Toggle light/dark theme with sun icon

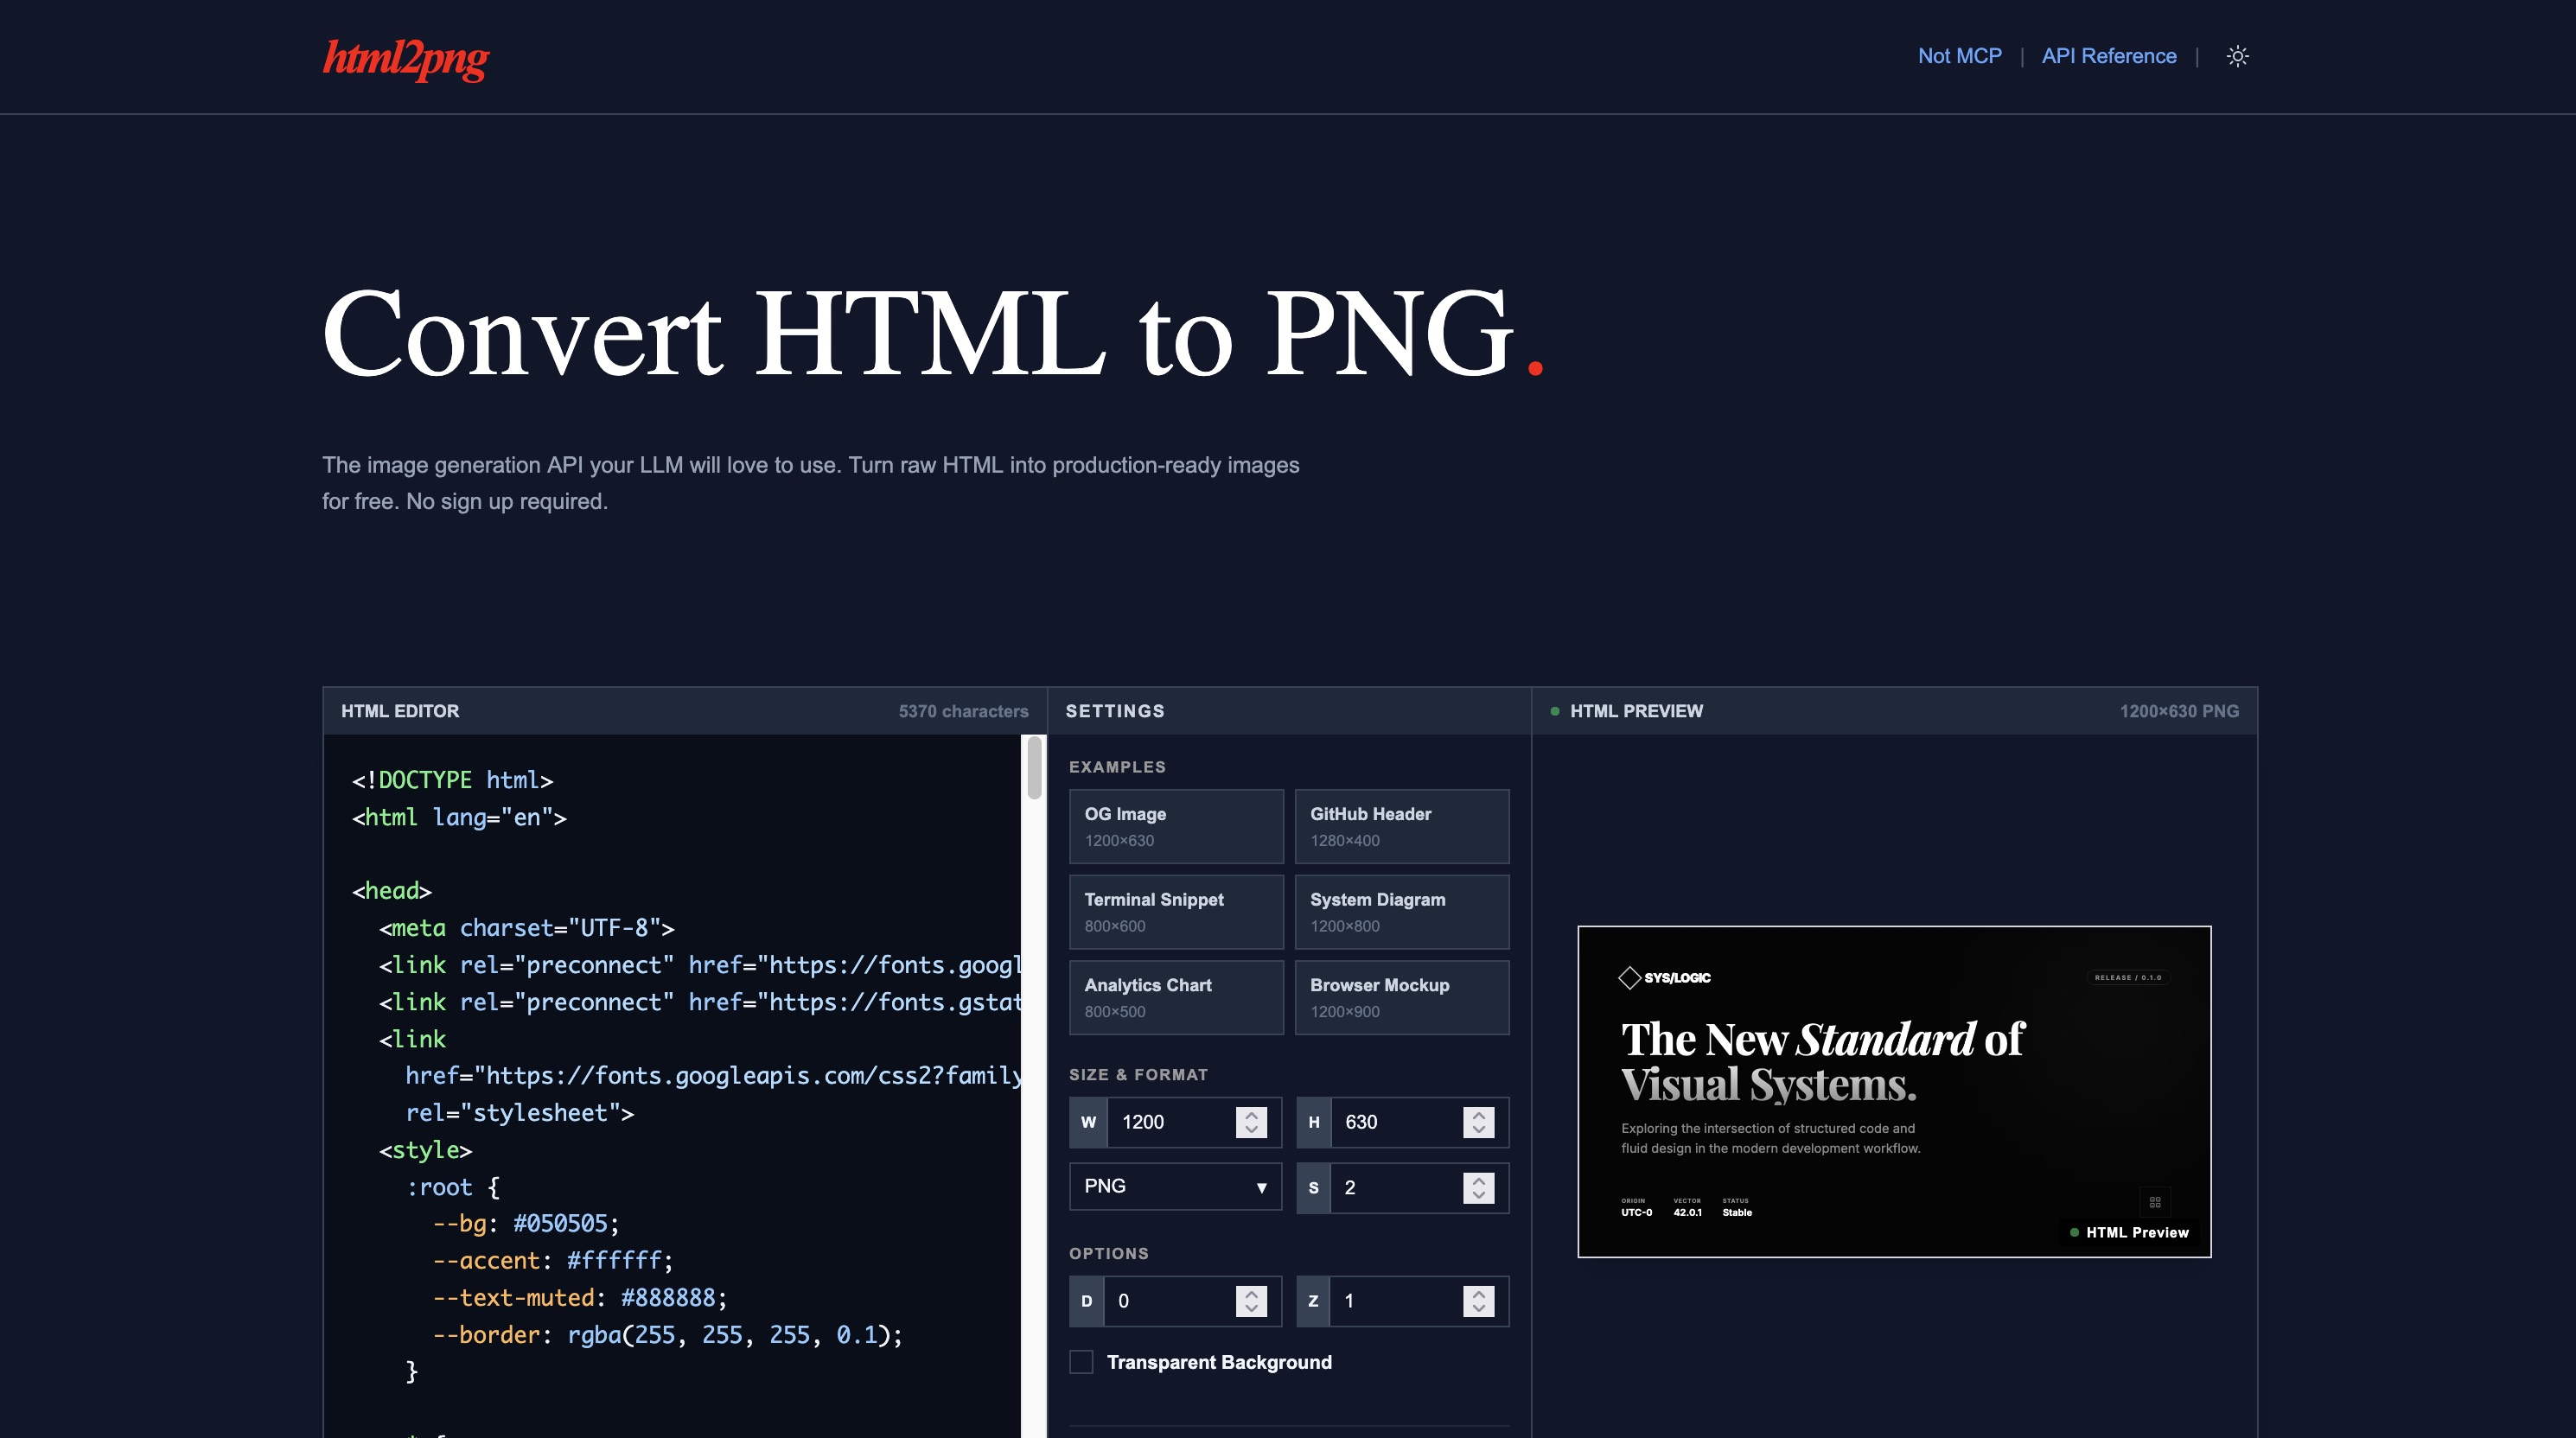coord(2237,56)
